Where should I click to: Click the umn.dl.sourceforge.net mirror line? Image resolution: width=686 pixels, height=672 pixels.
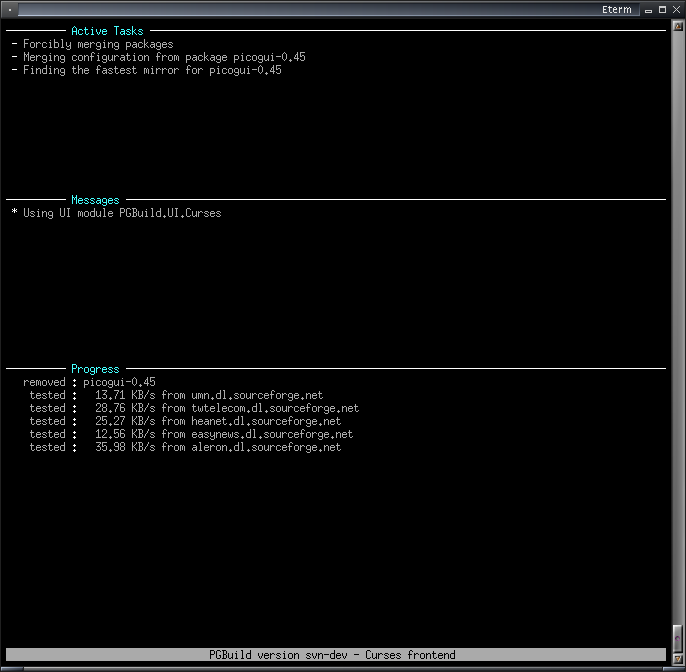click(176, 396)
